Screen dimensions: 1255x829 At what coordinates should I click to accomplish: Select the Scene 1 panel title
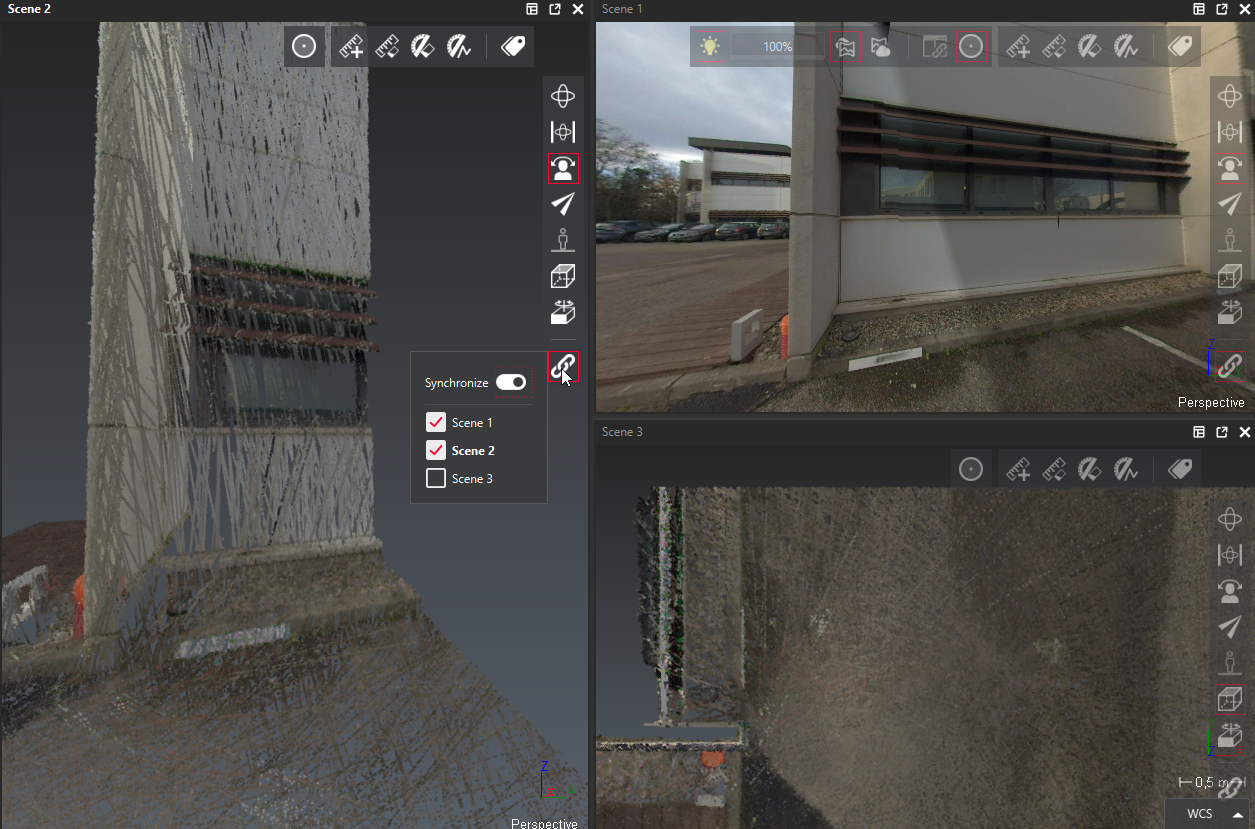622,9
